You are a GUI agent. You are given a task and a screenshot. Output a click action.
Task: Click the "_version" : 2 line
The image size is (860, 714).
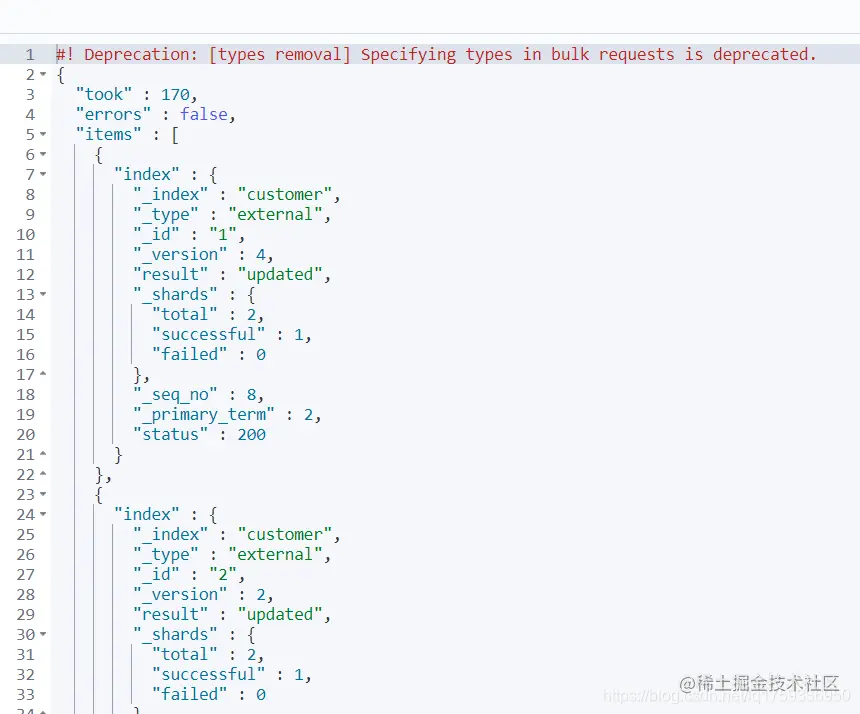click(x=203, y=594)
